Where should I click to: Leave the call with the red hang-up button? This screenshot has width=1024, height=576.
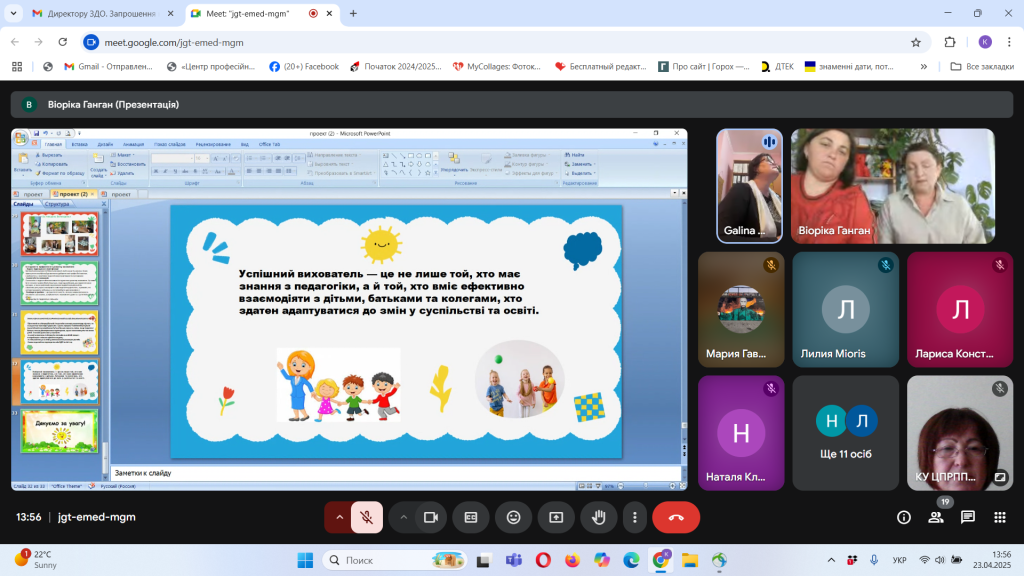pyautogui.click(x=676, y=517)
